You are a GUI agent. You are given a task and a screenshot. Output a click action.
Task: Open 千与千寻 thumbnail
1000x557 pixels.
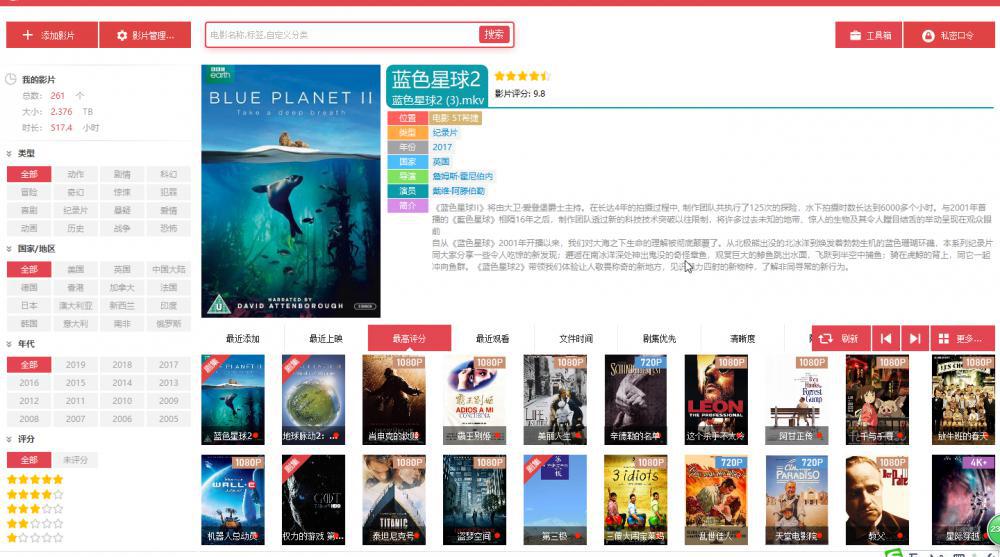pyautogui.click(x=878, y=399)
